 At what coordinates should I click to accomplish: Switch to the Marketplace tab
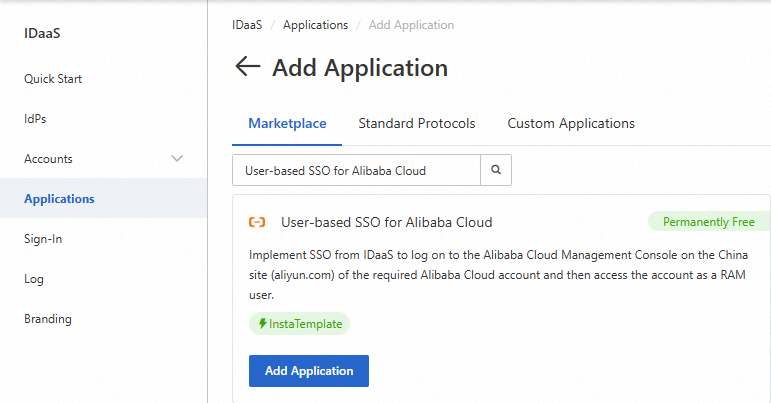click(x=287, y=124)
